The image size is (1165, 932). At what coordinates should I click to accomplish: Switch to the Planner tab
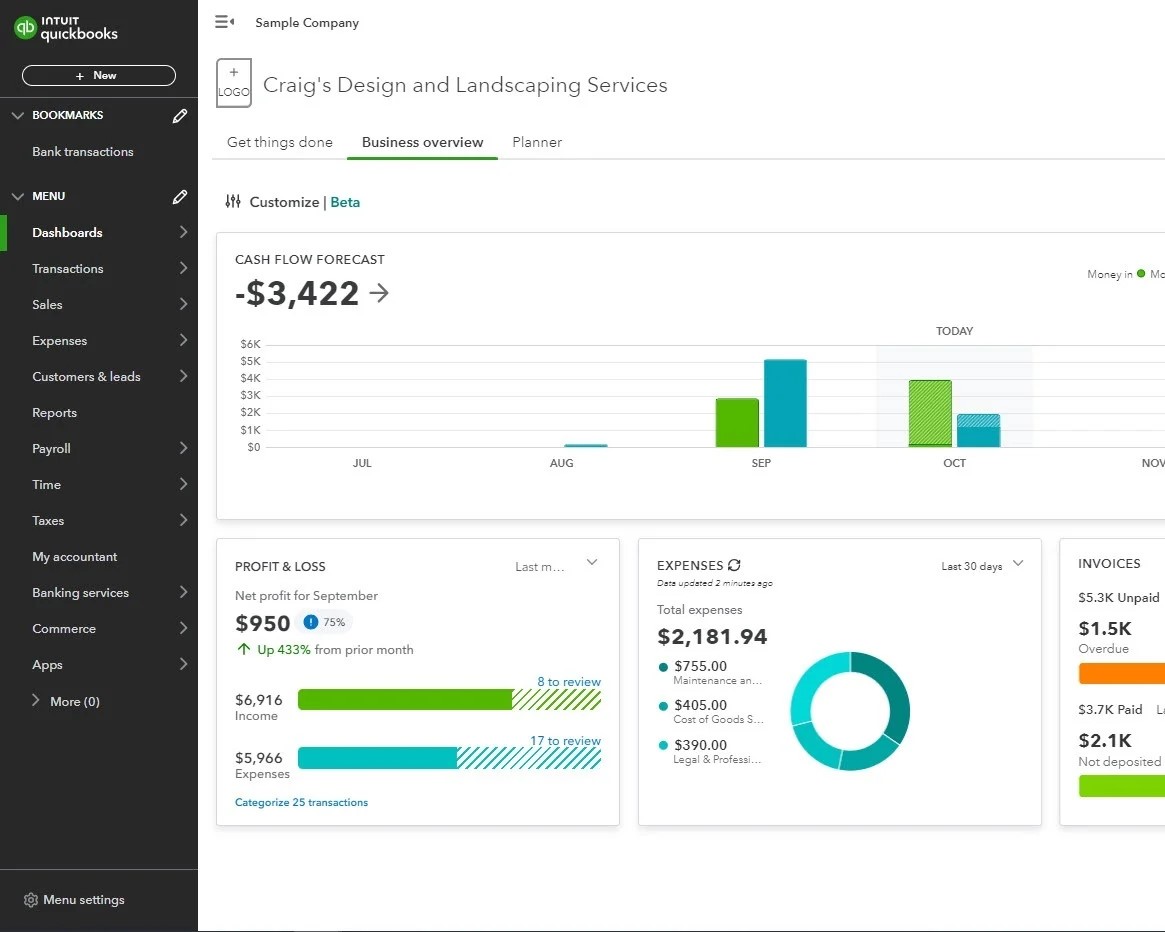(x=537, y=142)
